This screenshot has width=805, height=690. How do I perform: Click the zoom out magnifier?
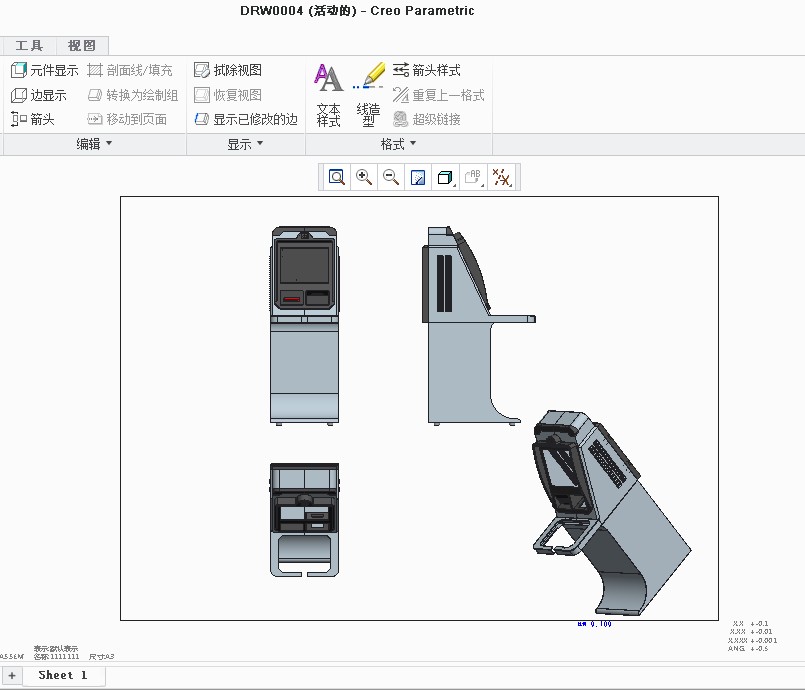click(x=391, y=178)
